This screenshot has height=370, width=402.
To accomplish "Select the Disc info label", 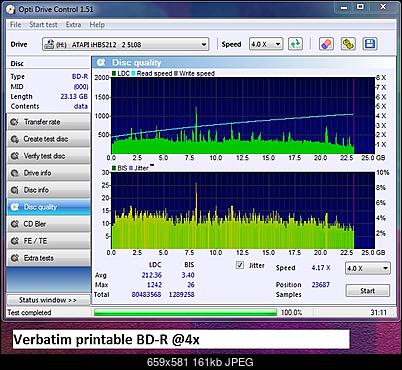I will (36, 190).
